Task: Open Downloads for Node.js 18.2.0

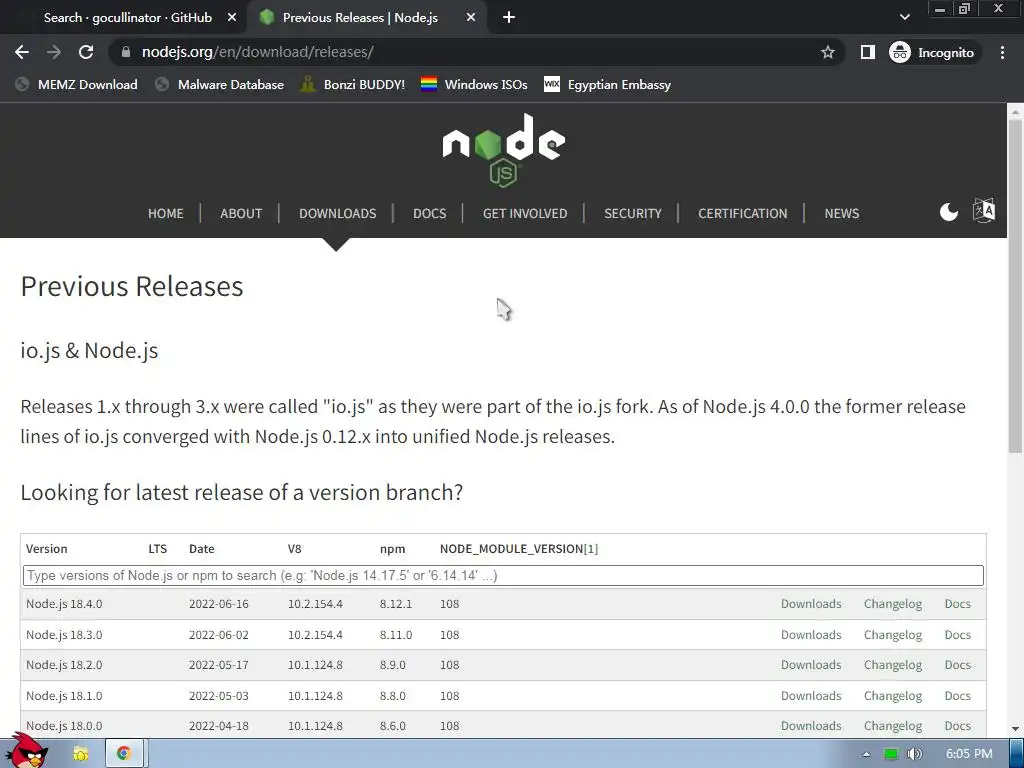Action: [x=811, y=665]
